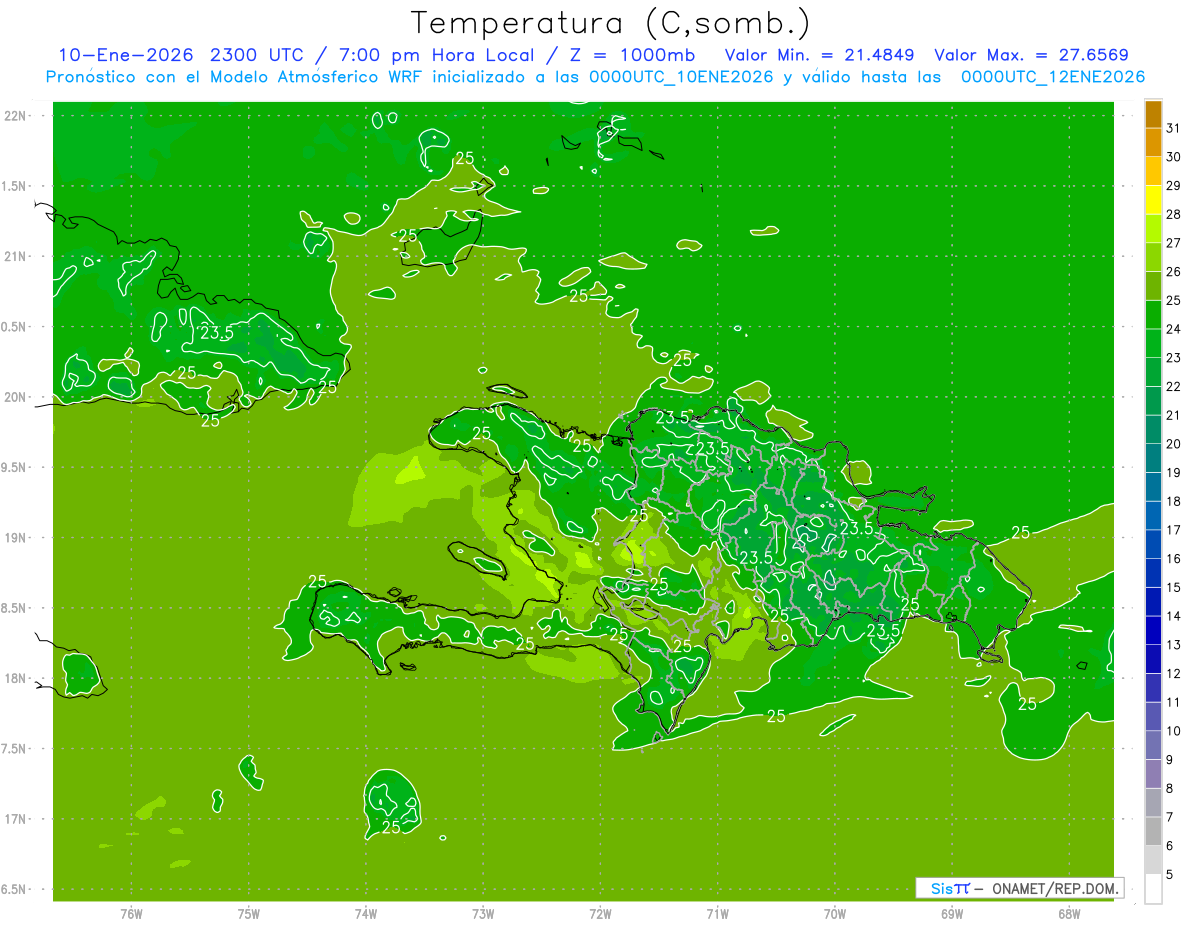The width and height of the screenshot is (1200, 927).
Task: Select the pressure level "Z = 1000mb"
Action: (x=633, y=55)
